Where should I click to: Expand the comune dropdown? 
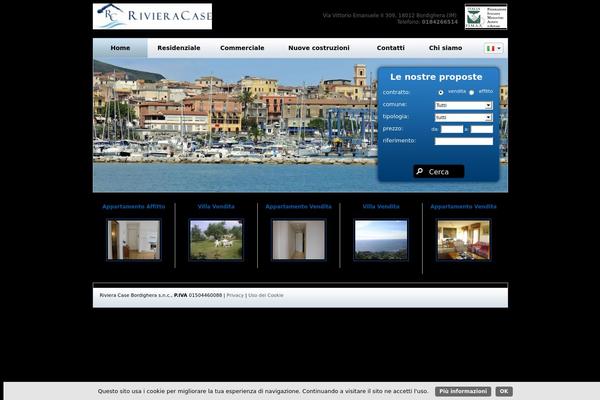coord(463,105)
